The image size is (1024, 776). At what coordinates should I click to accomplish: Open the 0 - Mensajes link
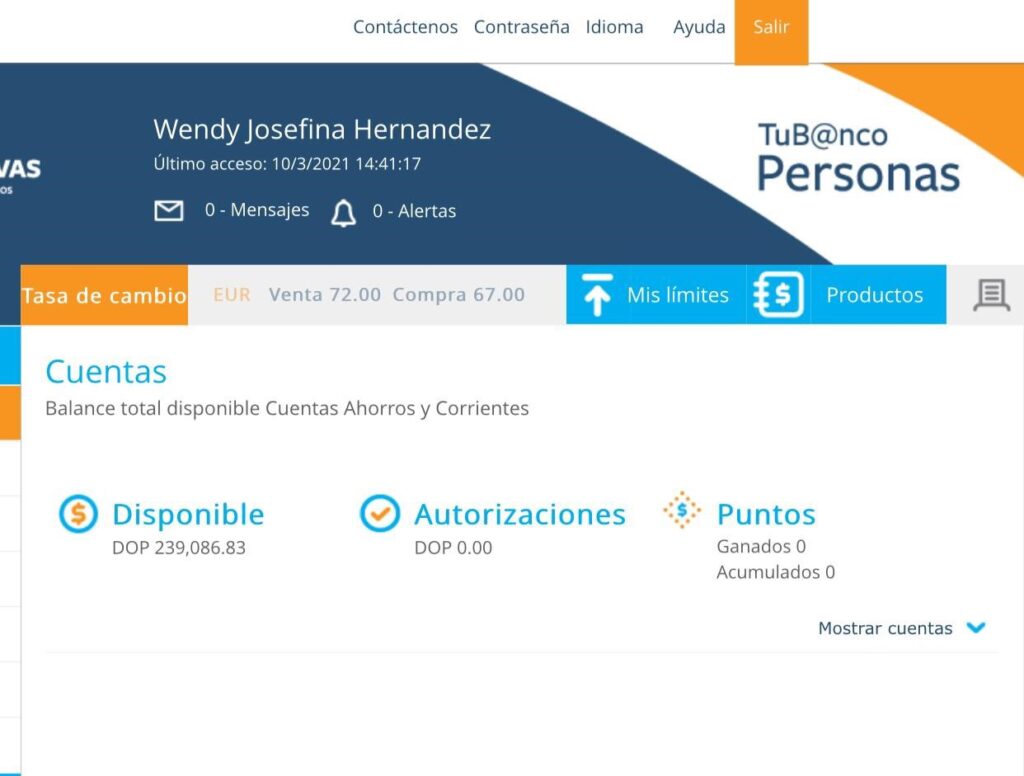(257, 210)
